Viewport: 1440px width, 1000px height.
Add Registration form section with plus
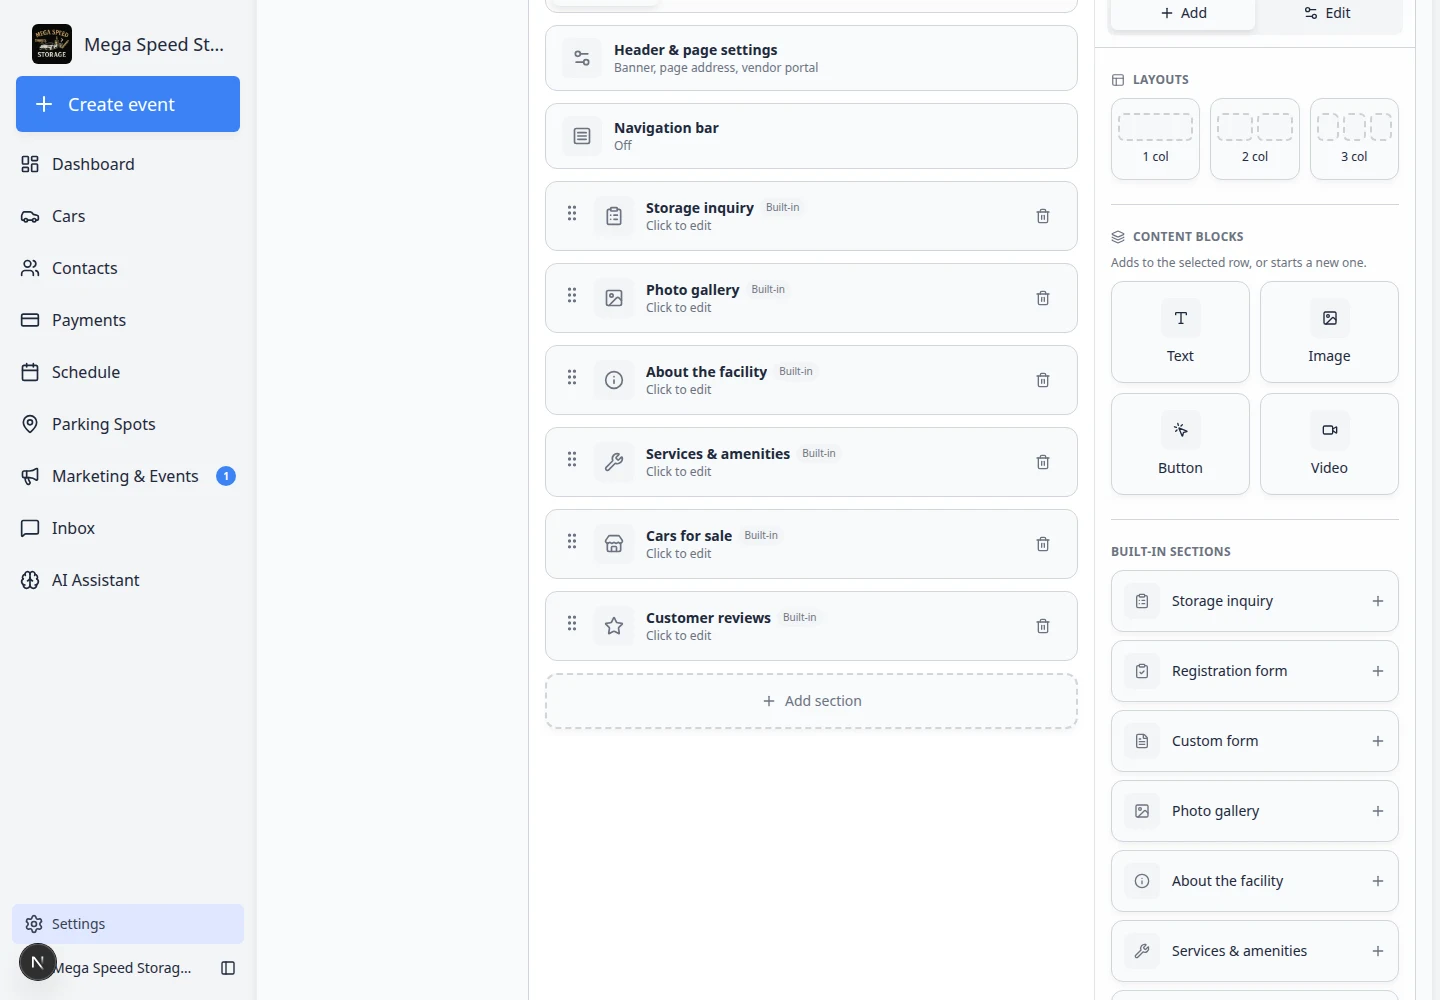(x=1378, y=671)
